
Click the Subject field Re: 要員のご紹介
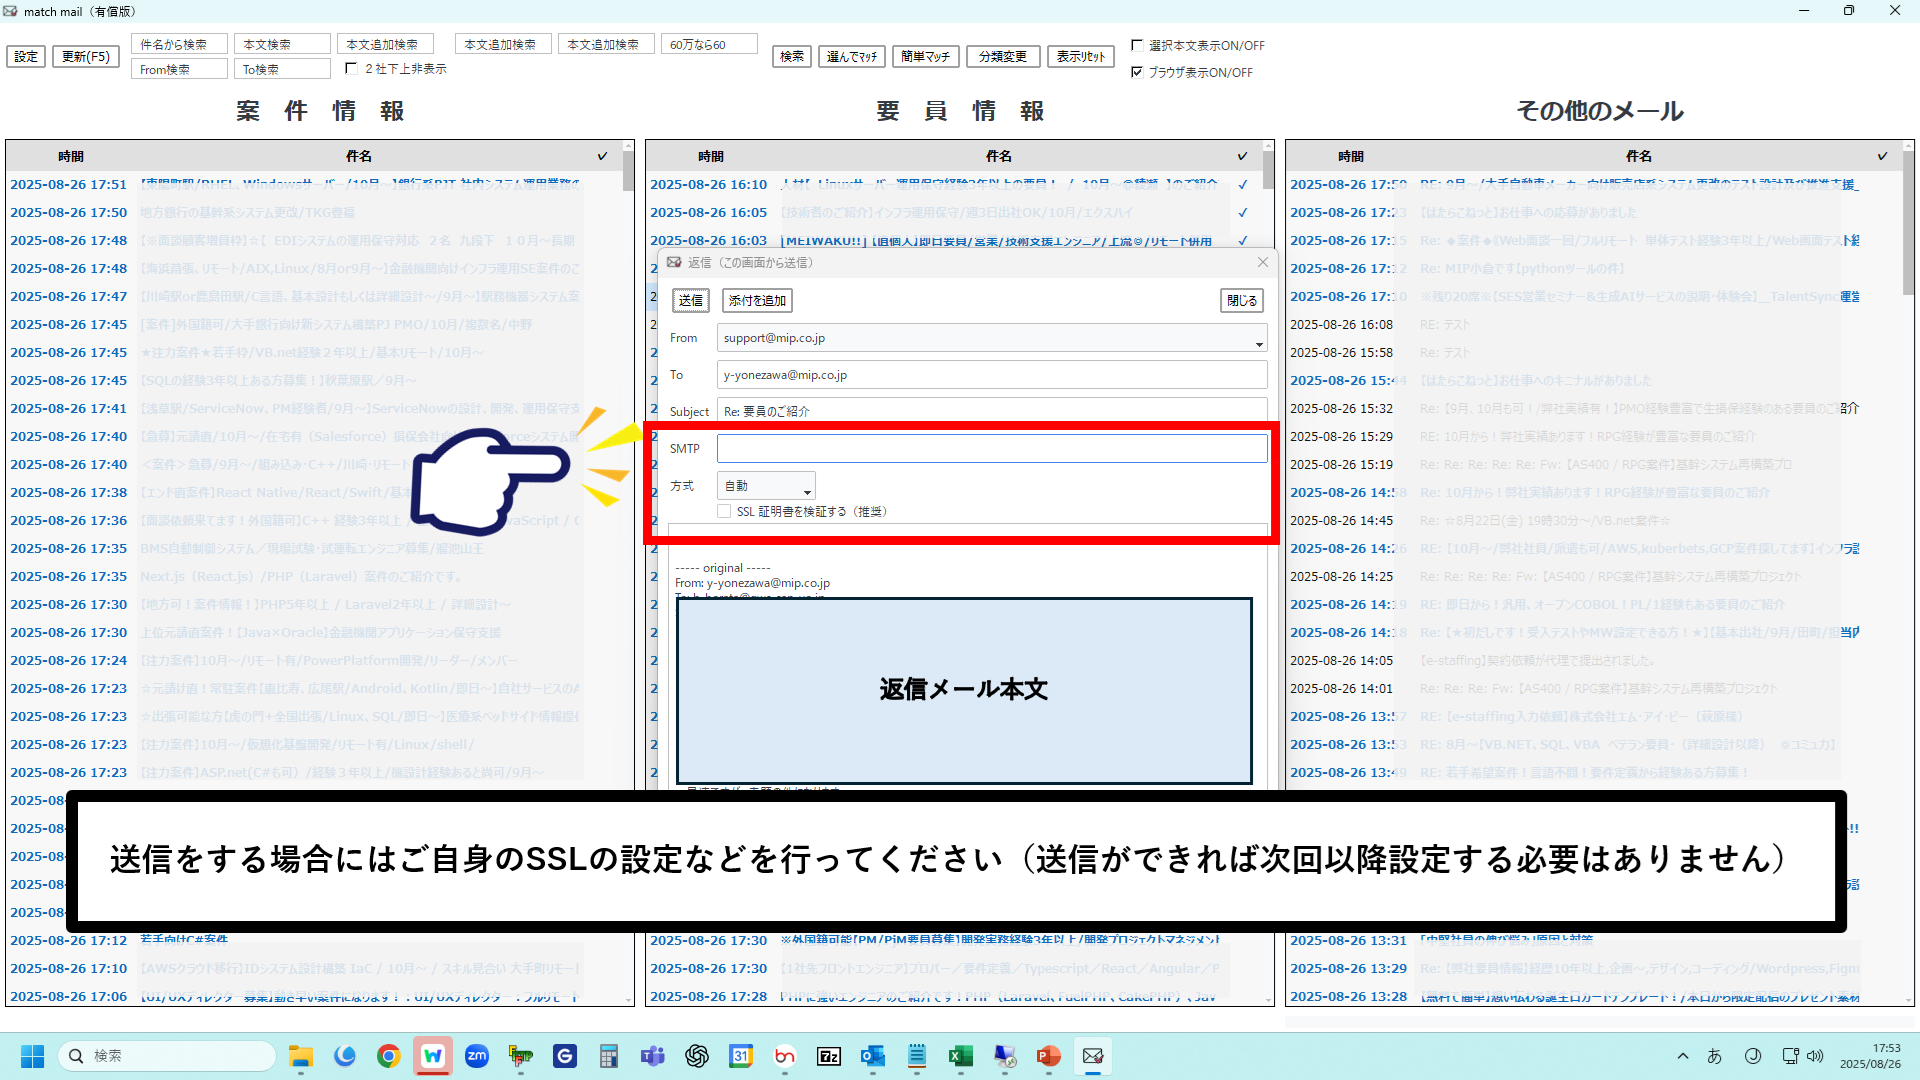pos(992,410)
